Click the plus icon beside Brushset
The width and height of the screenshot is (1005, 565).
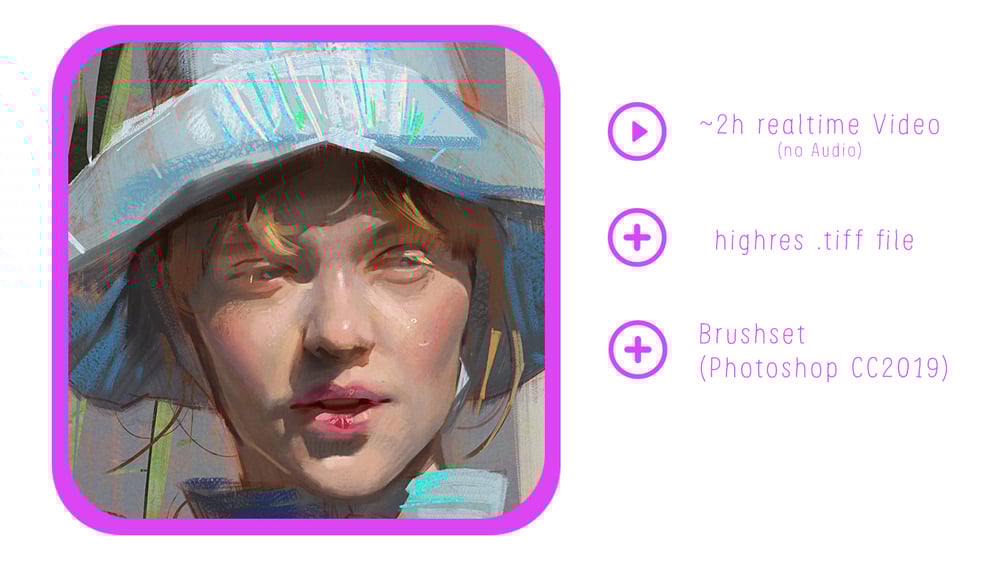(x=637, y=350)
